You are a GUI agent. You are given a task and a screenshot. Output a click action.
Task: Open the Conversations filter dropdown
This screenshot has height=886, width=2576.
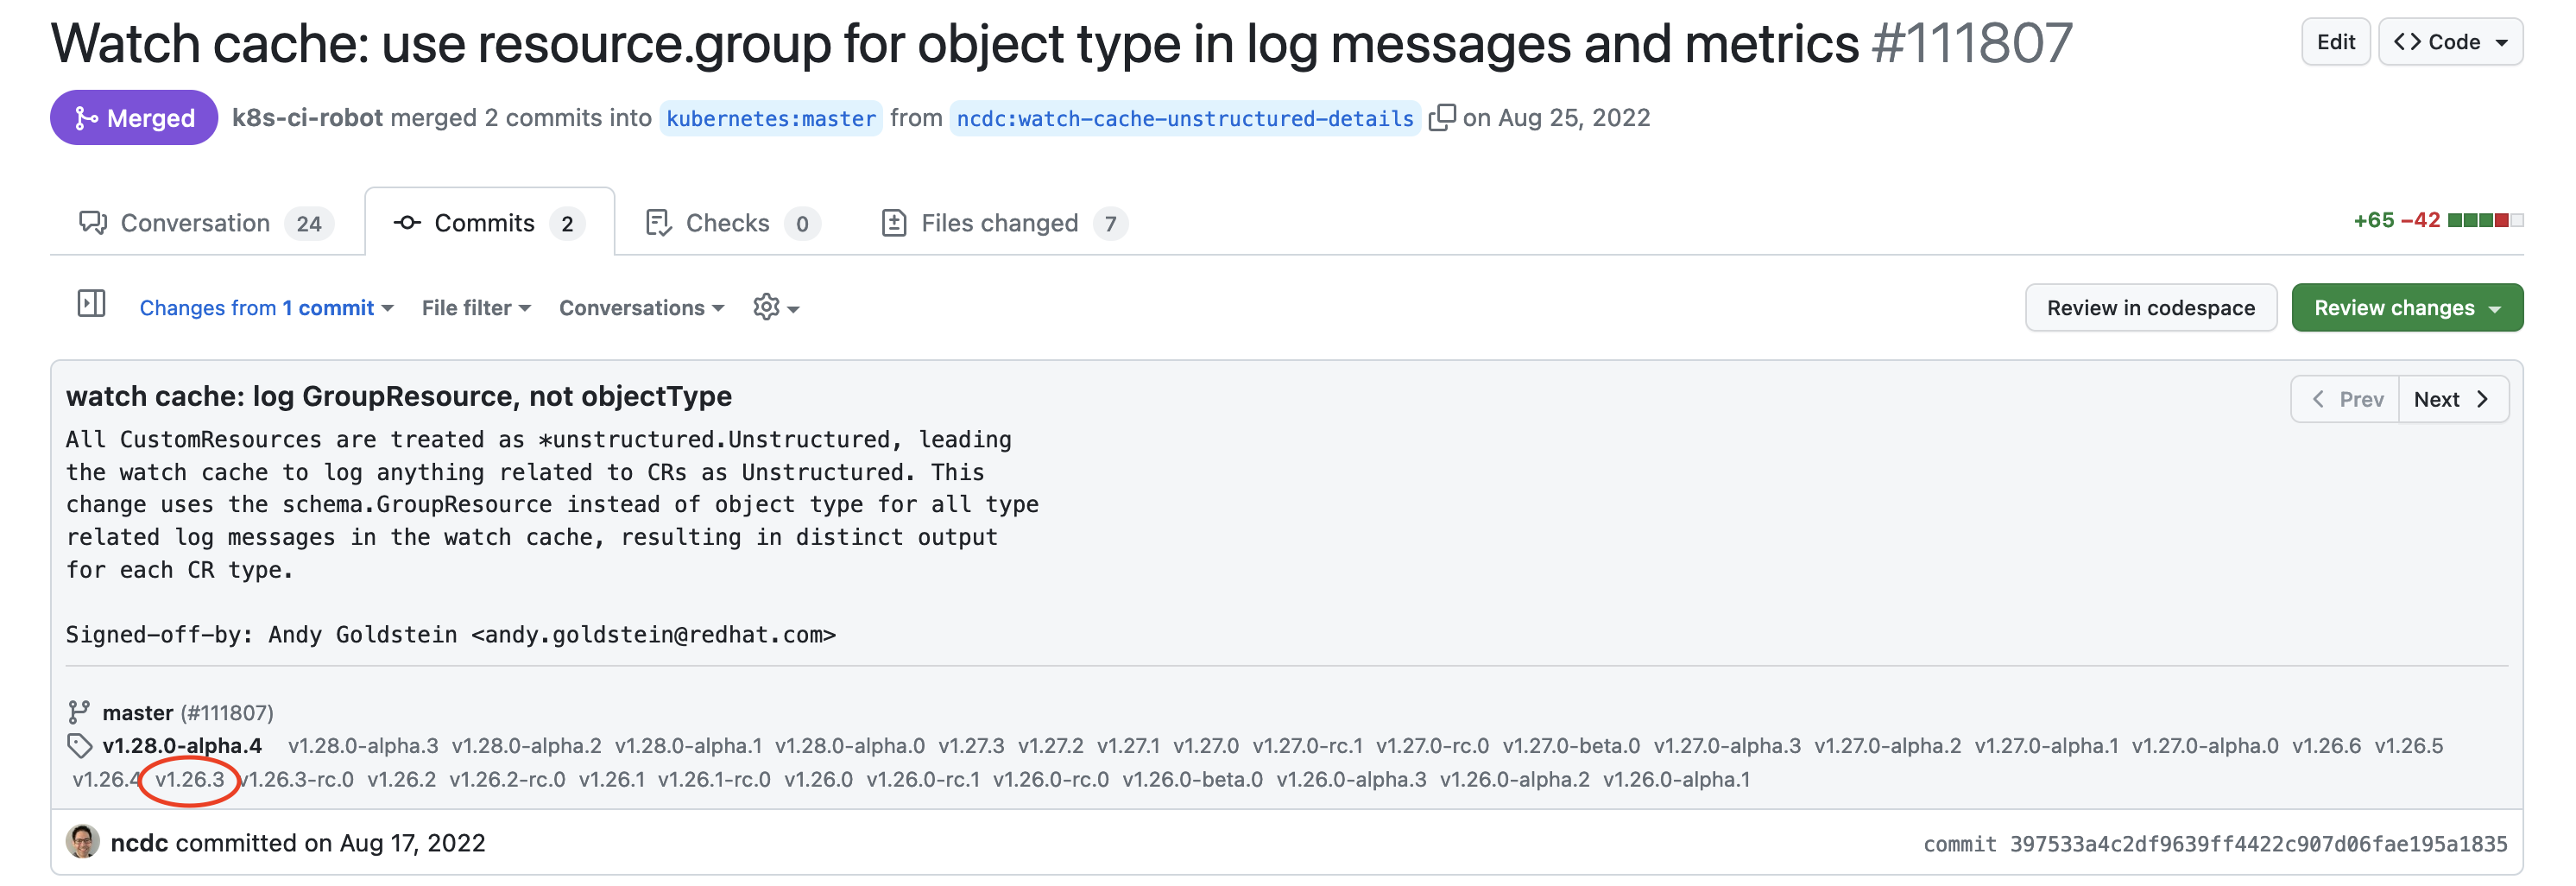[x=641, y=308]
